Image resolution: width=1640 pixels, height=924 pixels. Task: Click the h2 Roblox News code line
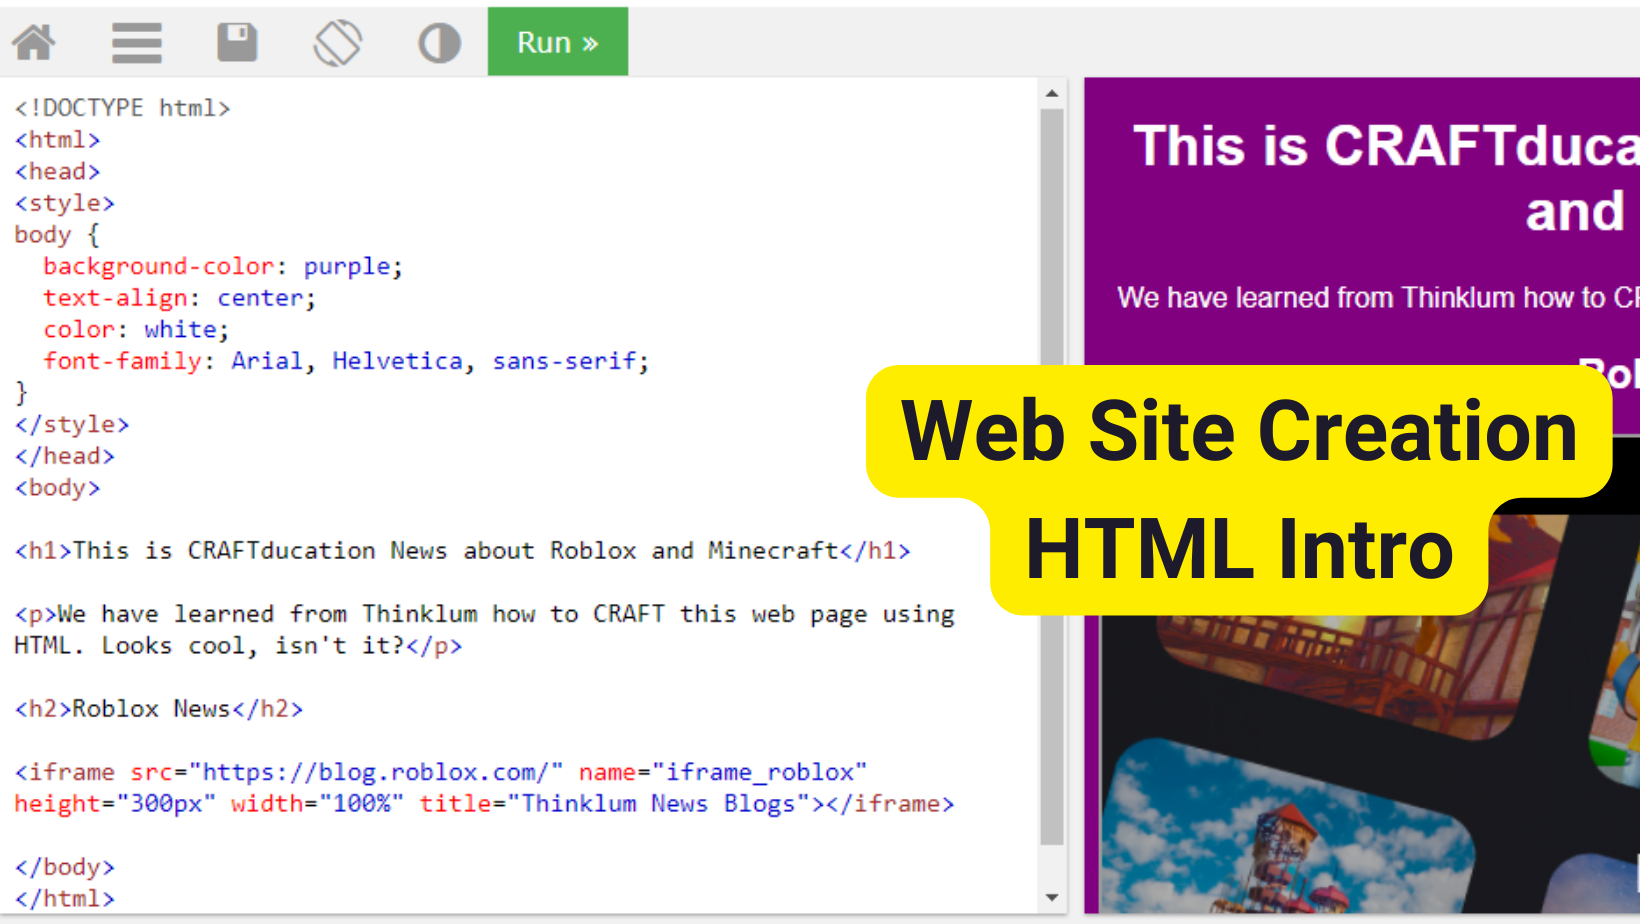click(x=159, y=709)
